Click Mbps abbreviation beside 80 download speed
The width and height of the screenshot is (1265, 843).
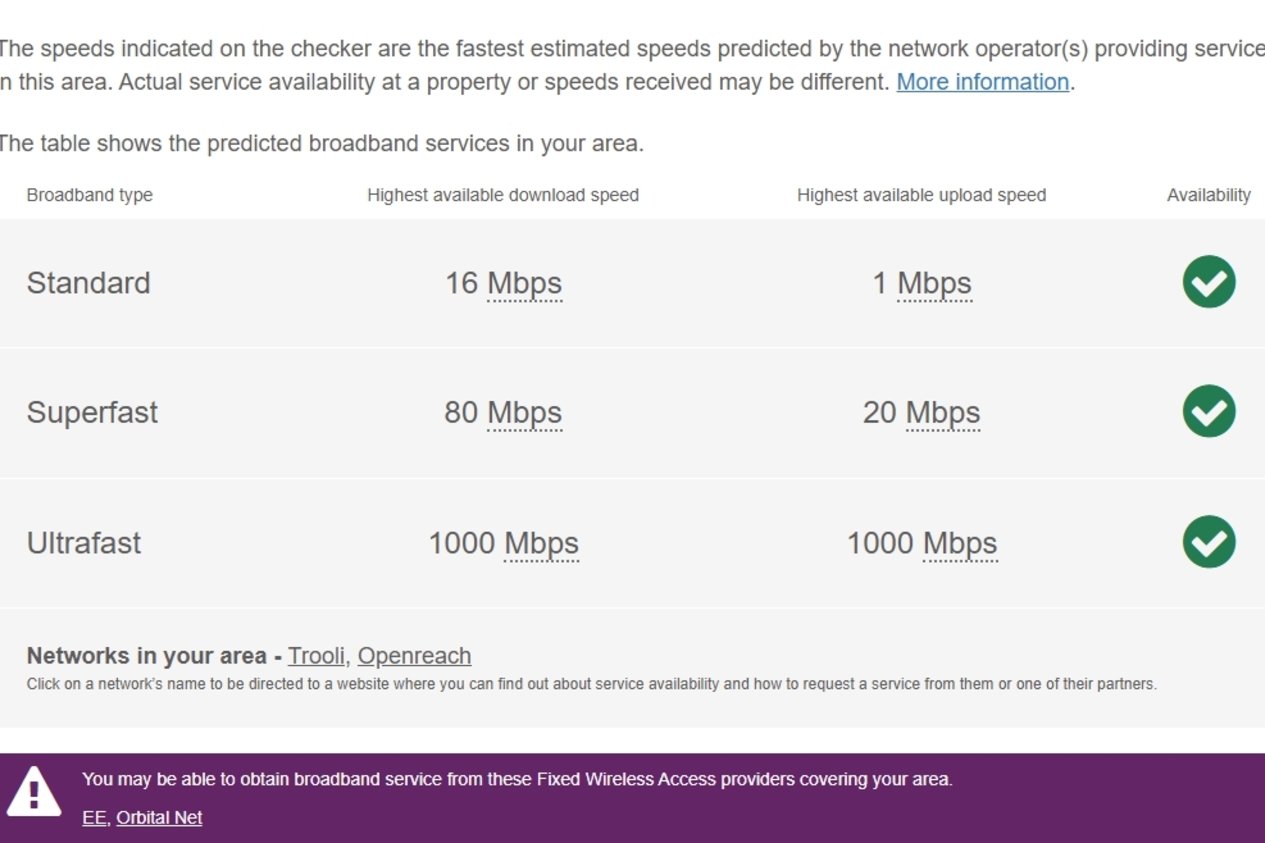pos(525,413)
